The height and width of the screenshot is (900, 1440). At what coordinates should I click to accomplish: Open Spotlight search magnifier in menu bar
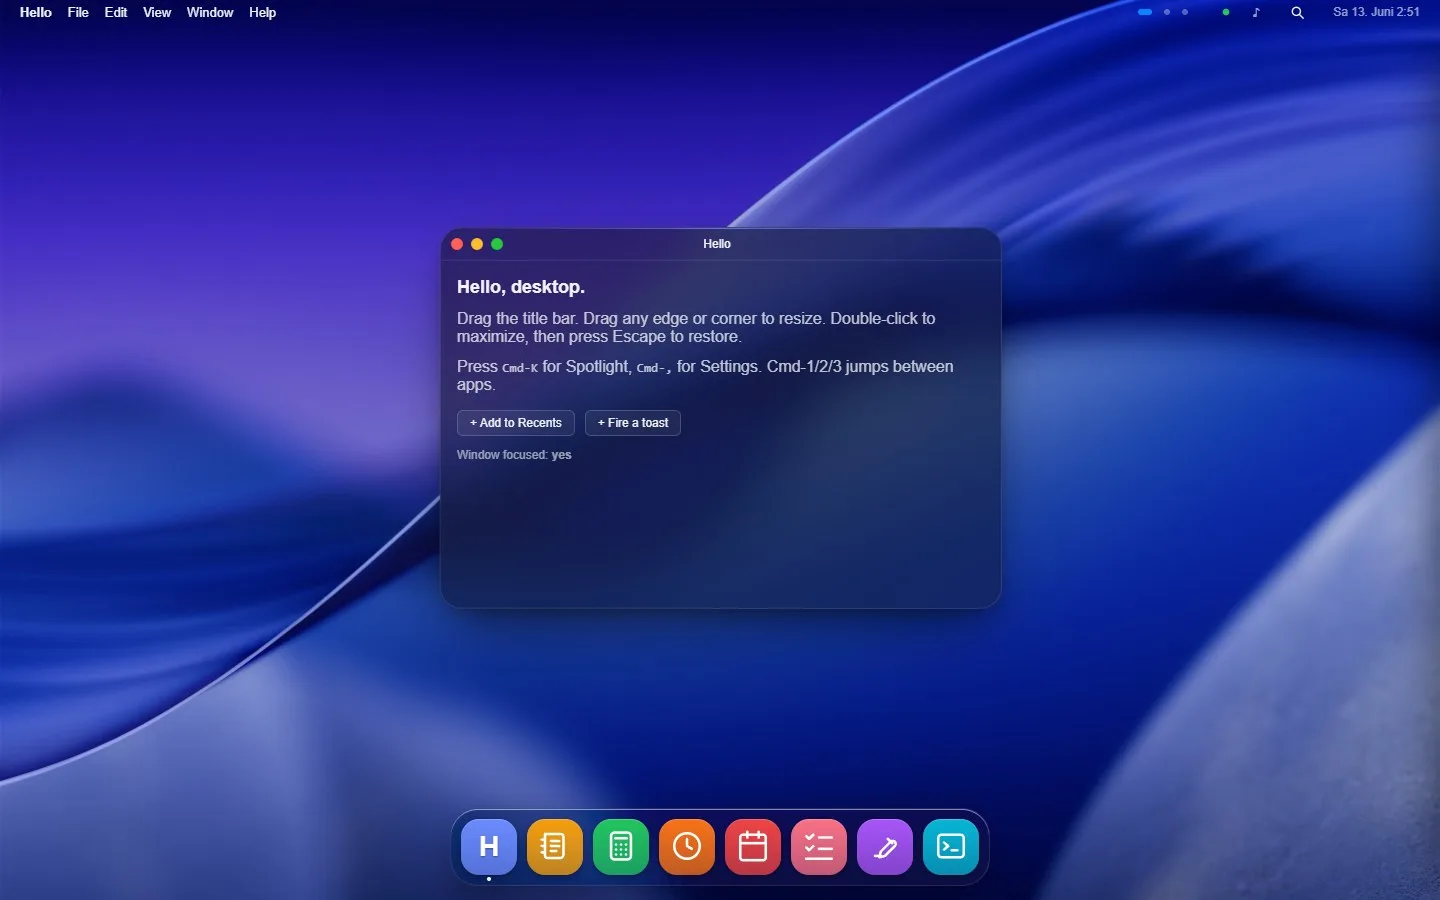[x=1297, y=12]
